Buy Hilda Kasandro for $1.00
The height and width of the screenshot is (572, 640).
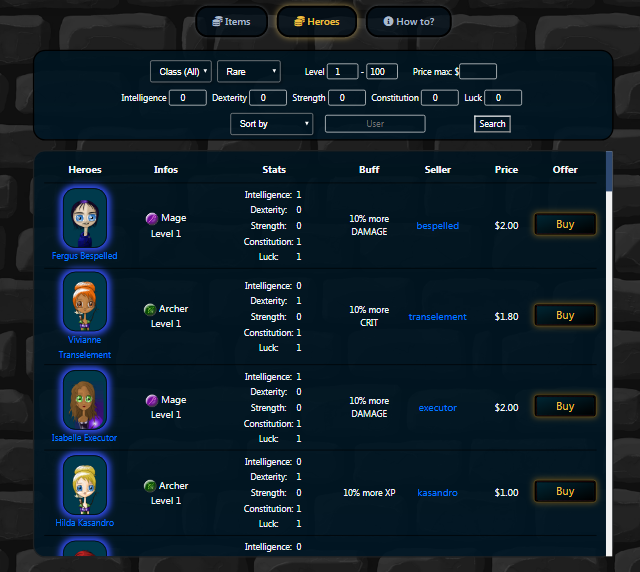tap(565, 491)
